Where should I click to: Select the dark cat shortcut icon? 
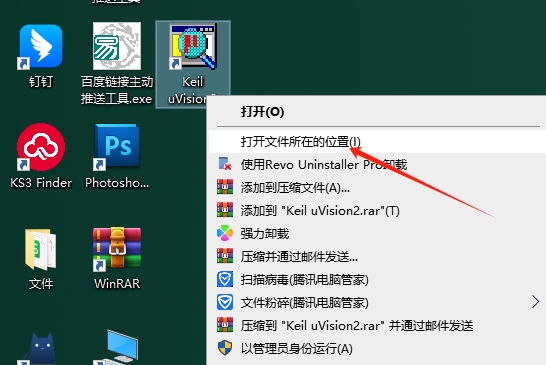coord(41,349)
